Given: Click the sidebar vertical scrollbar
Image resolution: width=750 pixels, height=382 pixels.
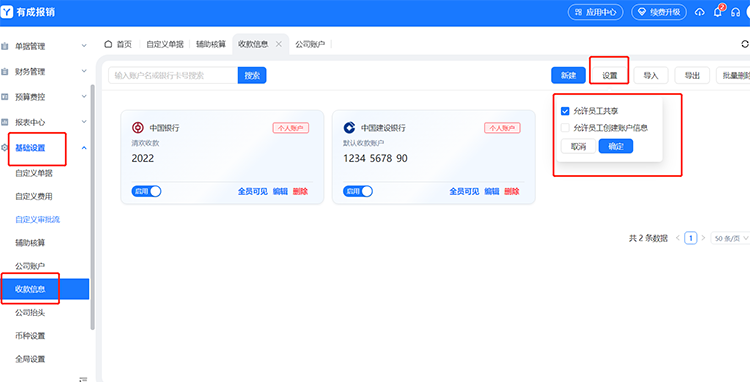Looking at the screenshot, I should pos(92,207).
